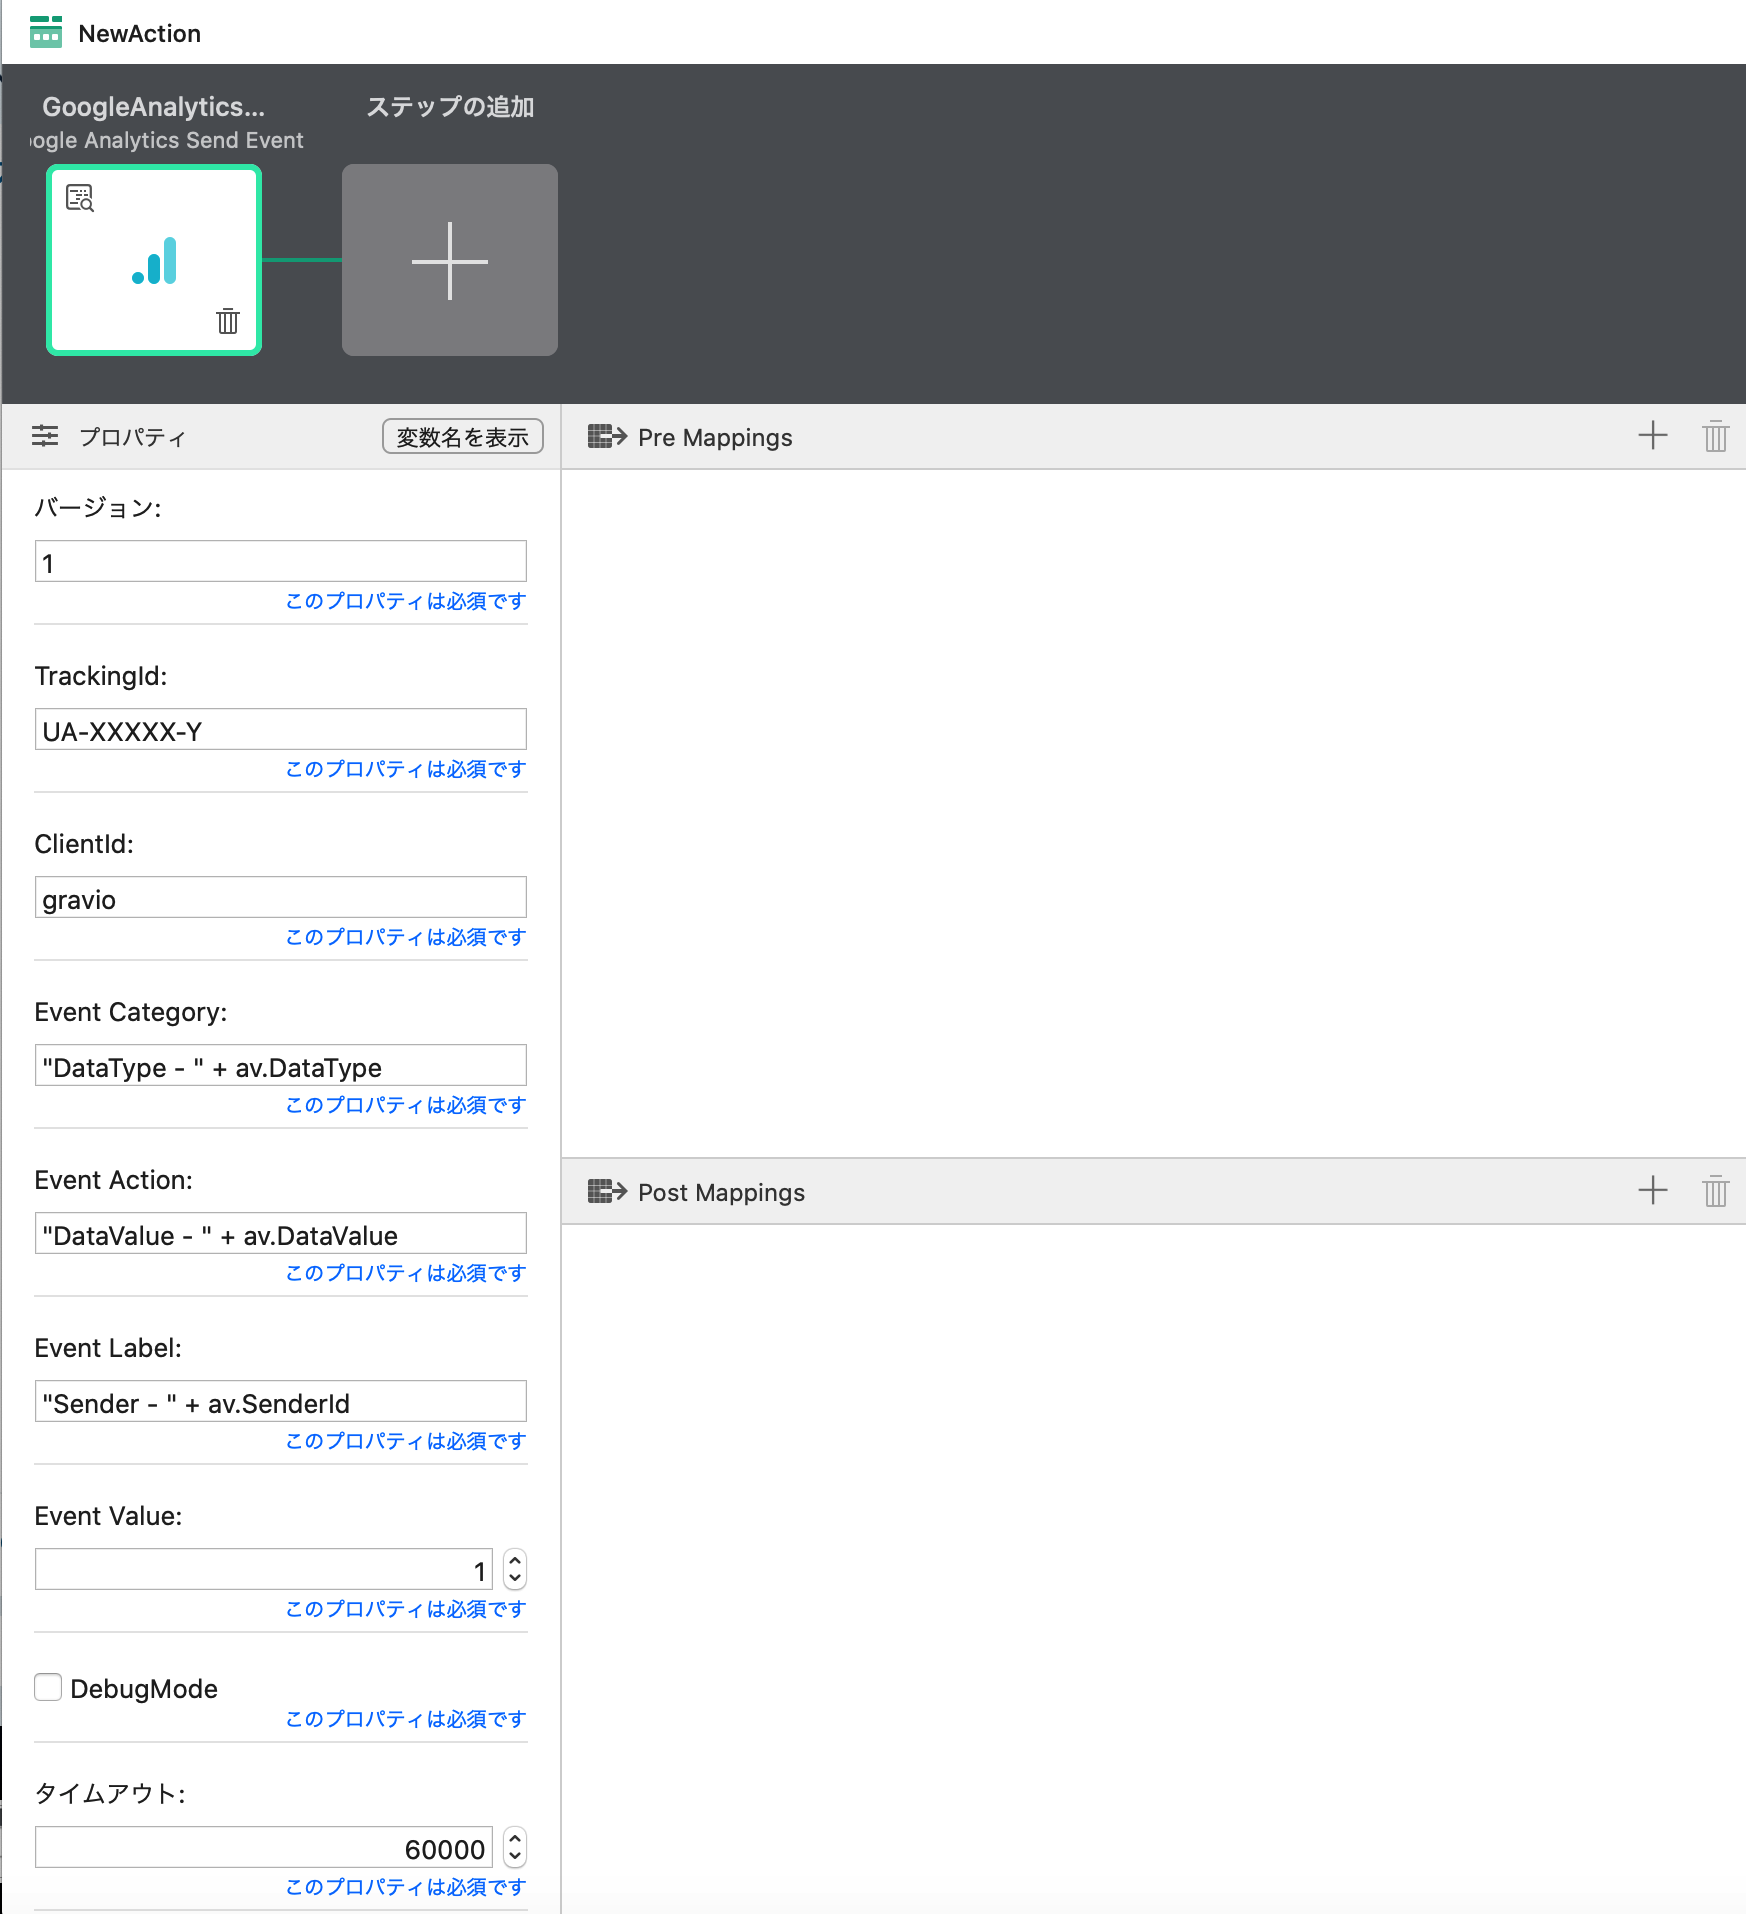Click the ClientId field containing gravio
Viewport: 1746px width, 1914px height.
280,897
